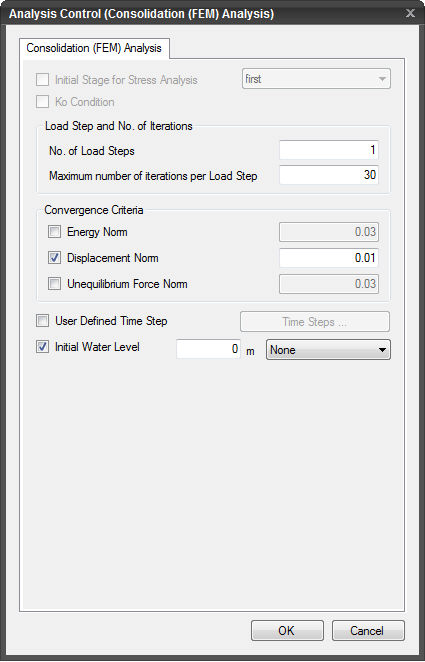The image size is (425, 662).
Task: Tick the User Defined Time Step checkbox
Action: [43, 321]
